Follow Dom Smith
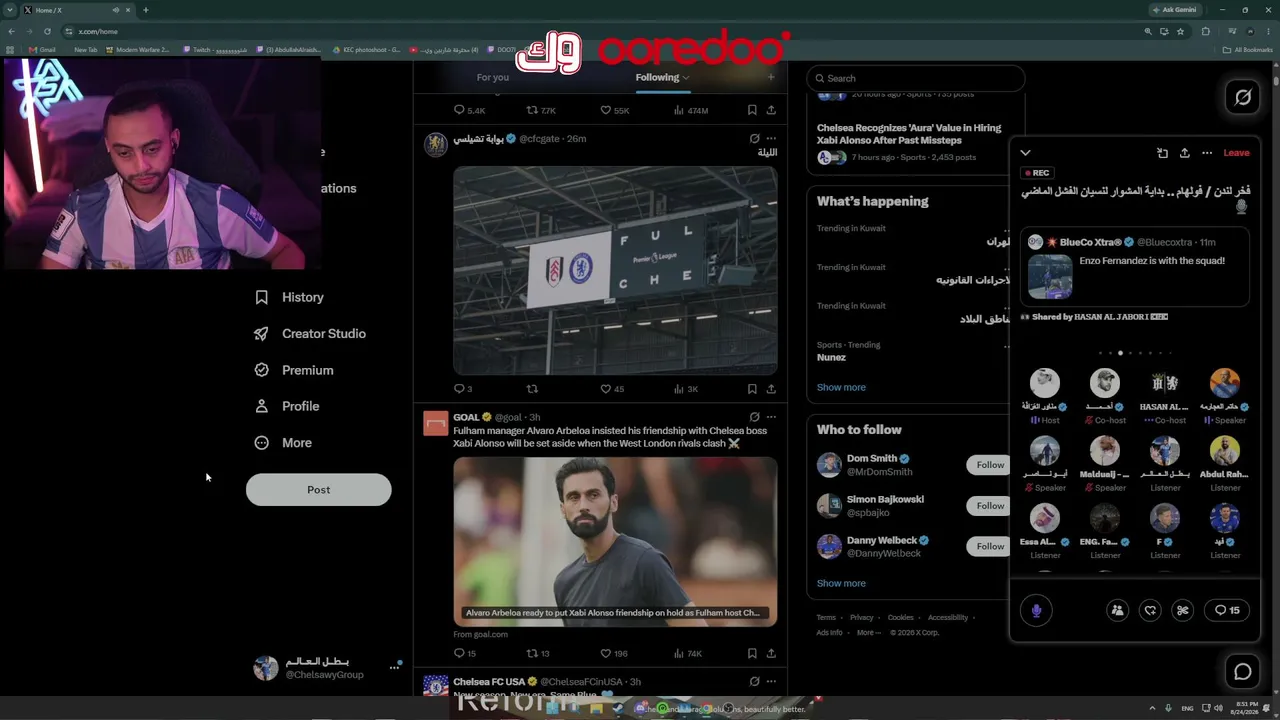 point(990,465)
